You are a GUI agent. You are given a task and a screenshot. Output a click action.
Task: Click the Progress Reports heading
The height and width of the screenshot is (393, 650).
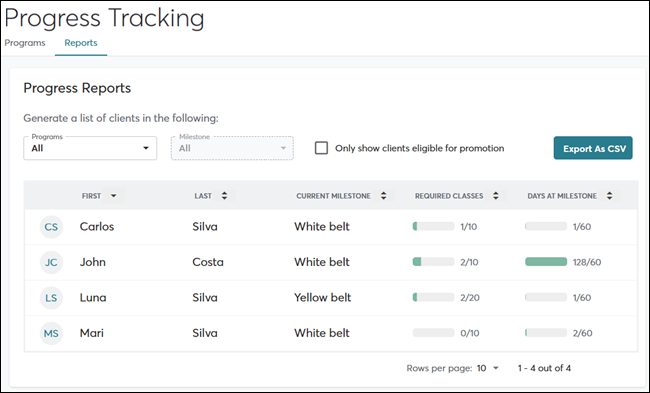point(77,88)
